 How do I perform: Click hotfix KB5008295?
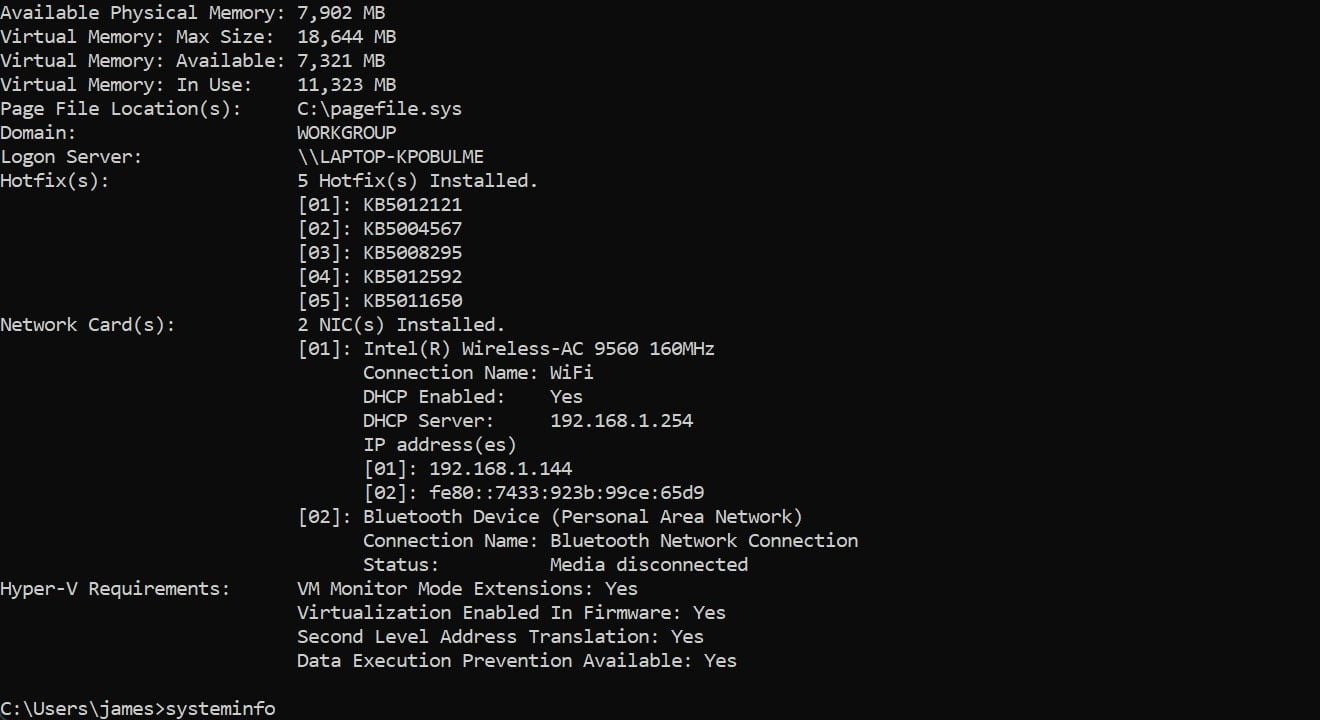[412, 253]
